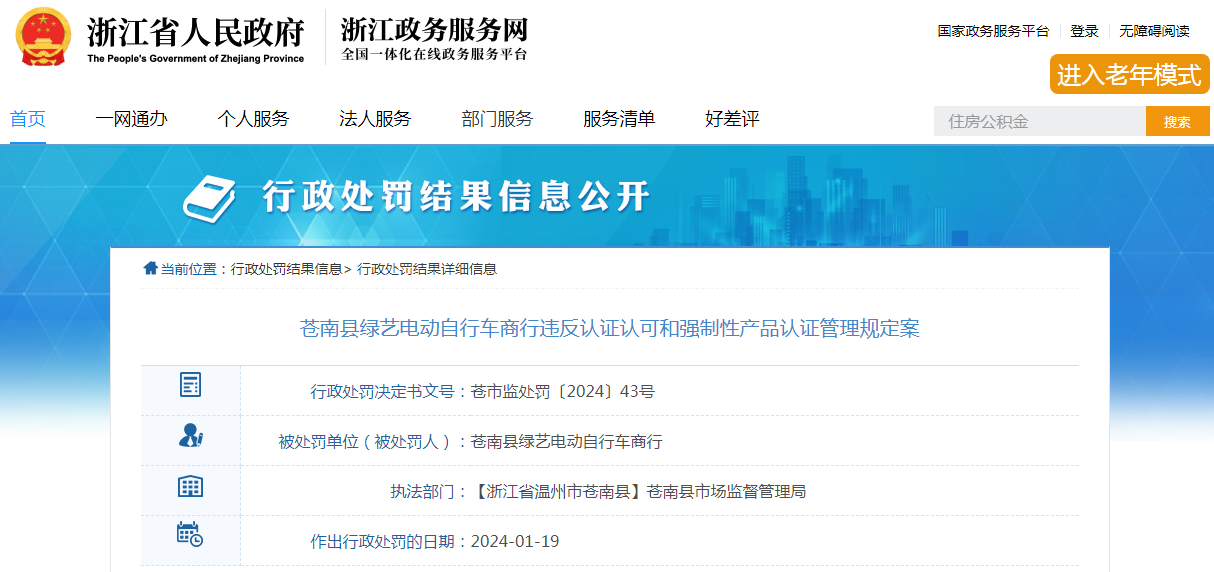Click the home icon beside 当前位置
Viewport: 1214px width, 572px height.
pos(150,268)
